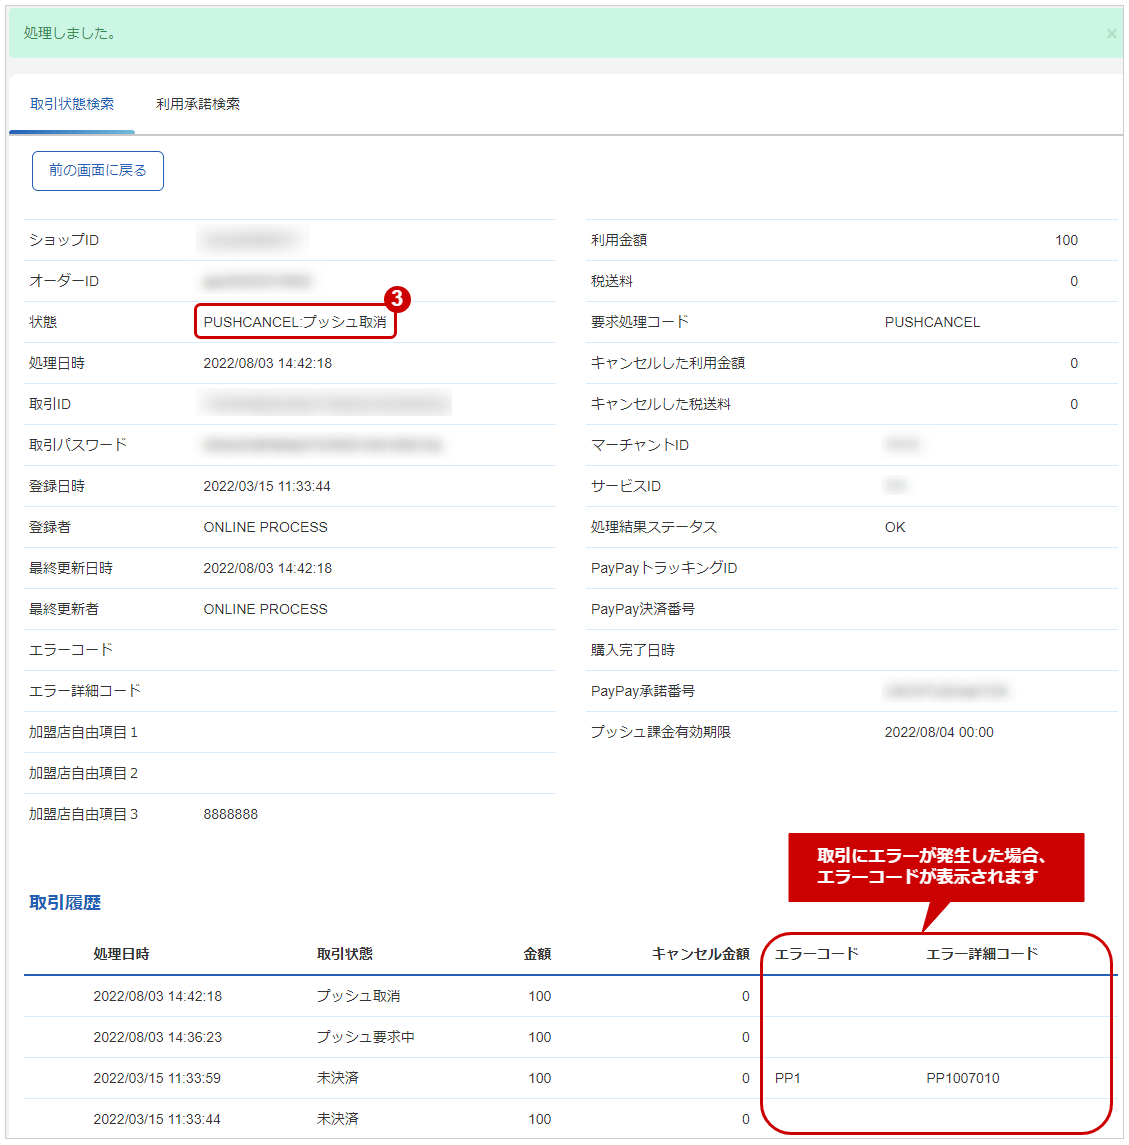
Task: Click the PP1 error code cell
Action: tap(787, 1078)
